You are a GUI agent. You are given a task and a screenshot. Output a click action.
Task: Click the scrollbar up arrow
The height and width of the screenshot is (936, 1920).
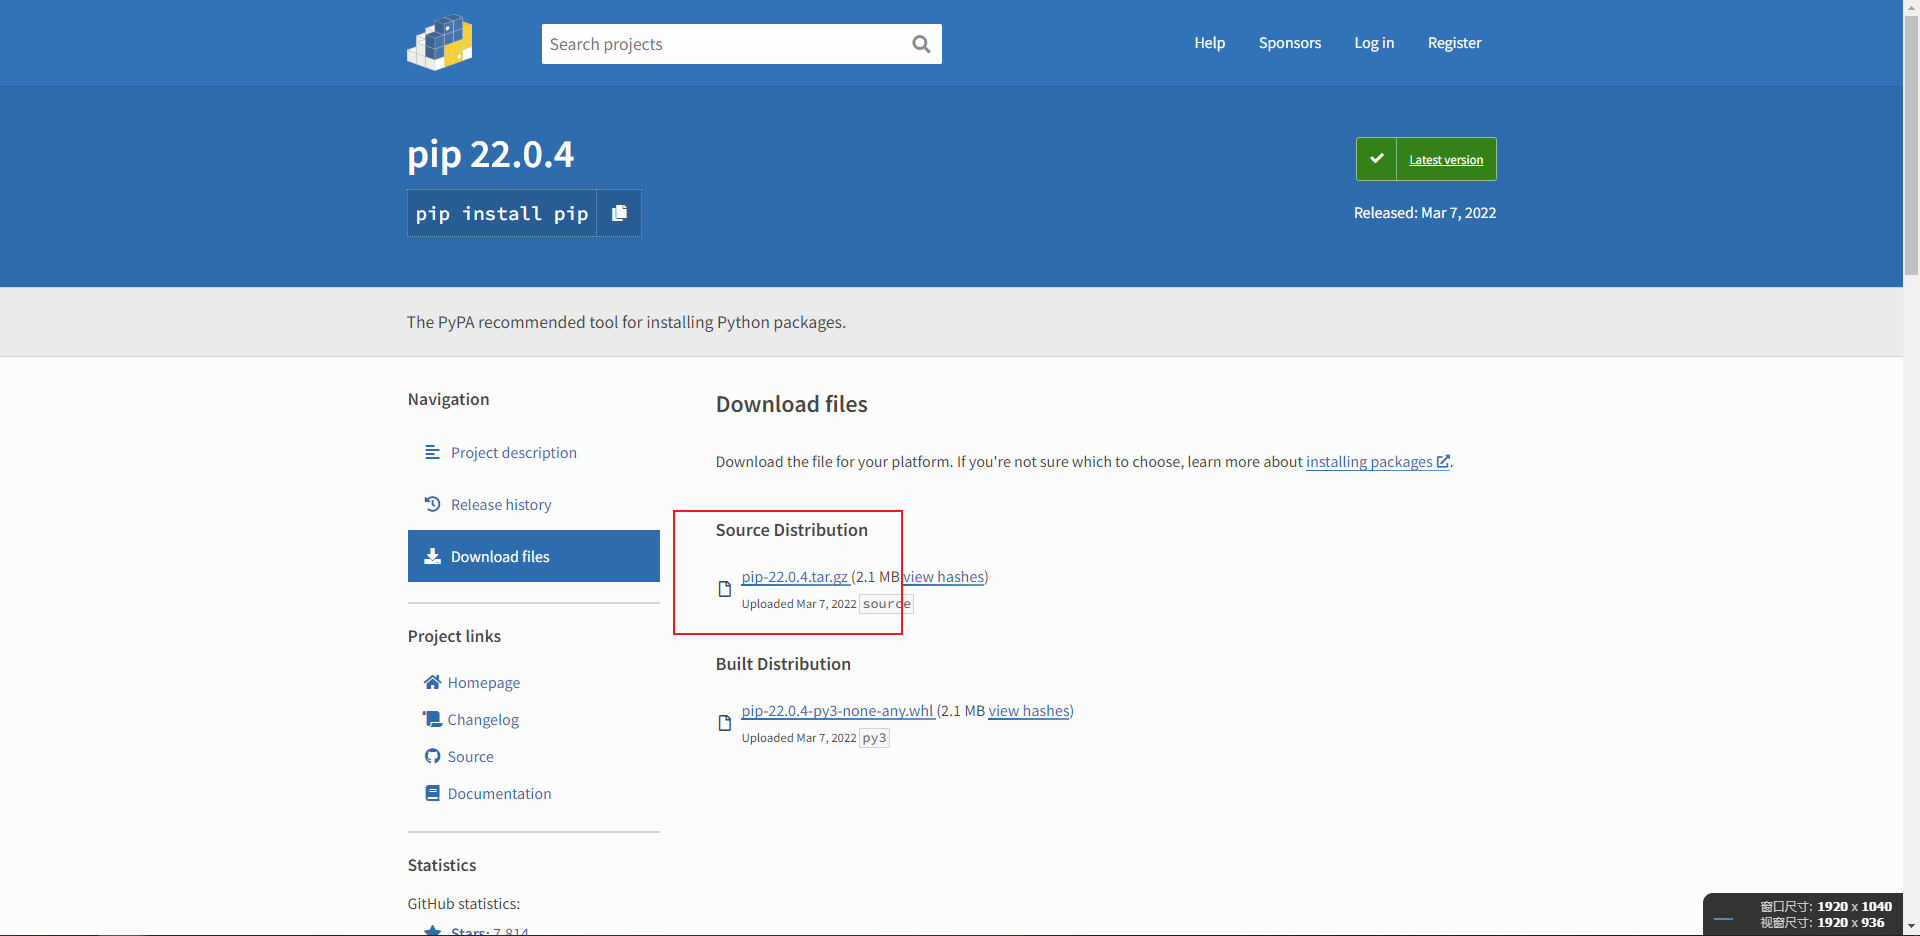(x=1911, y=8)
